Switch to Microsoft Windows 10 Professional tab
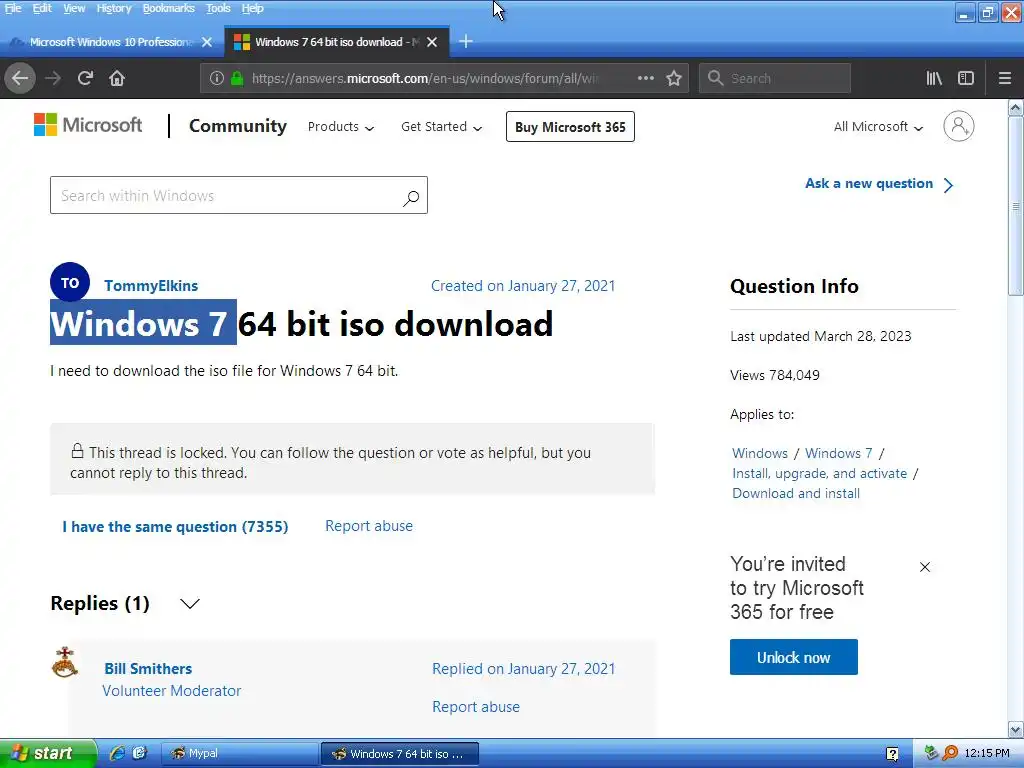Viewport: 1024px width, 768px height. [x=111, y=42]
